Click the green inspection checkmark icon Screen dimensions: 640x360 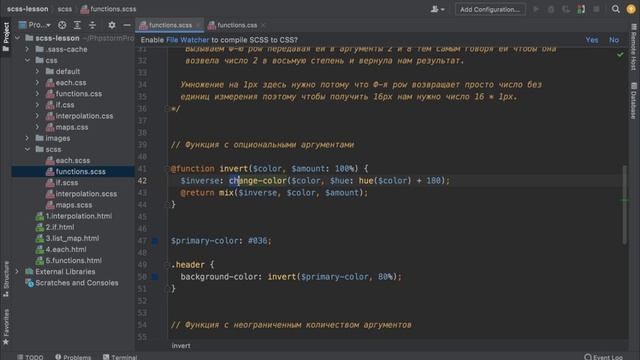point(620,54)
